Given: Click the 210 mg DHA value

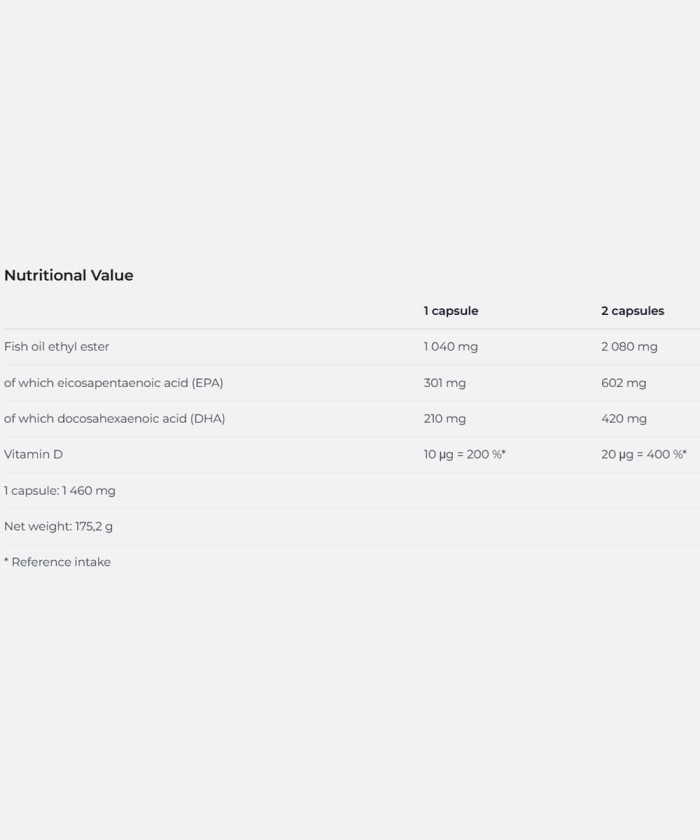Looking at the screenshot, I should tap(445, 419).
